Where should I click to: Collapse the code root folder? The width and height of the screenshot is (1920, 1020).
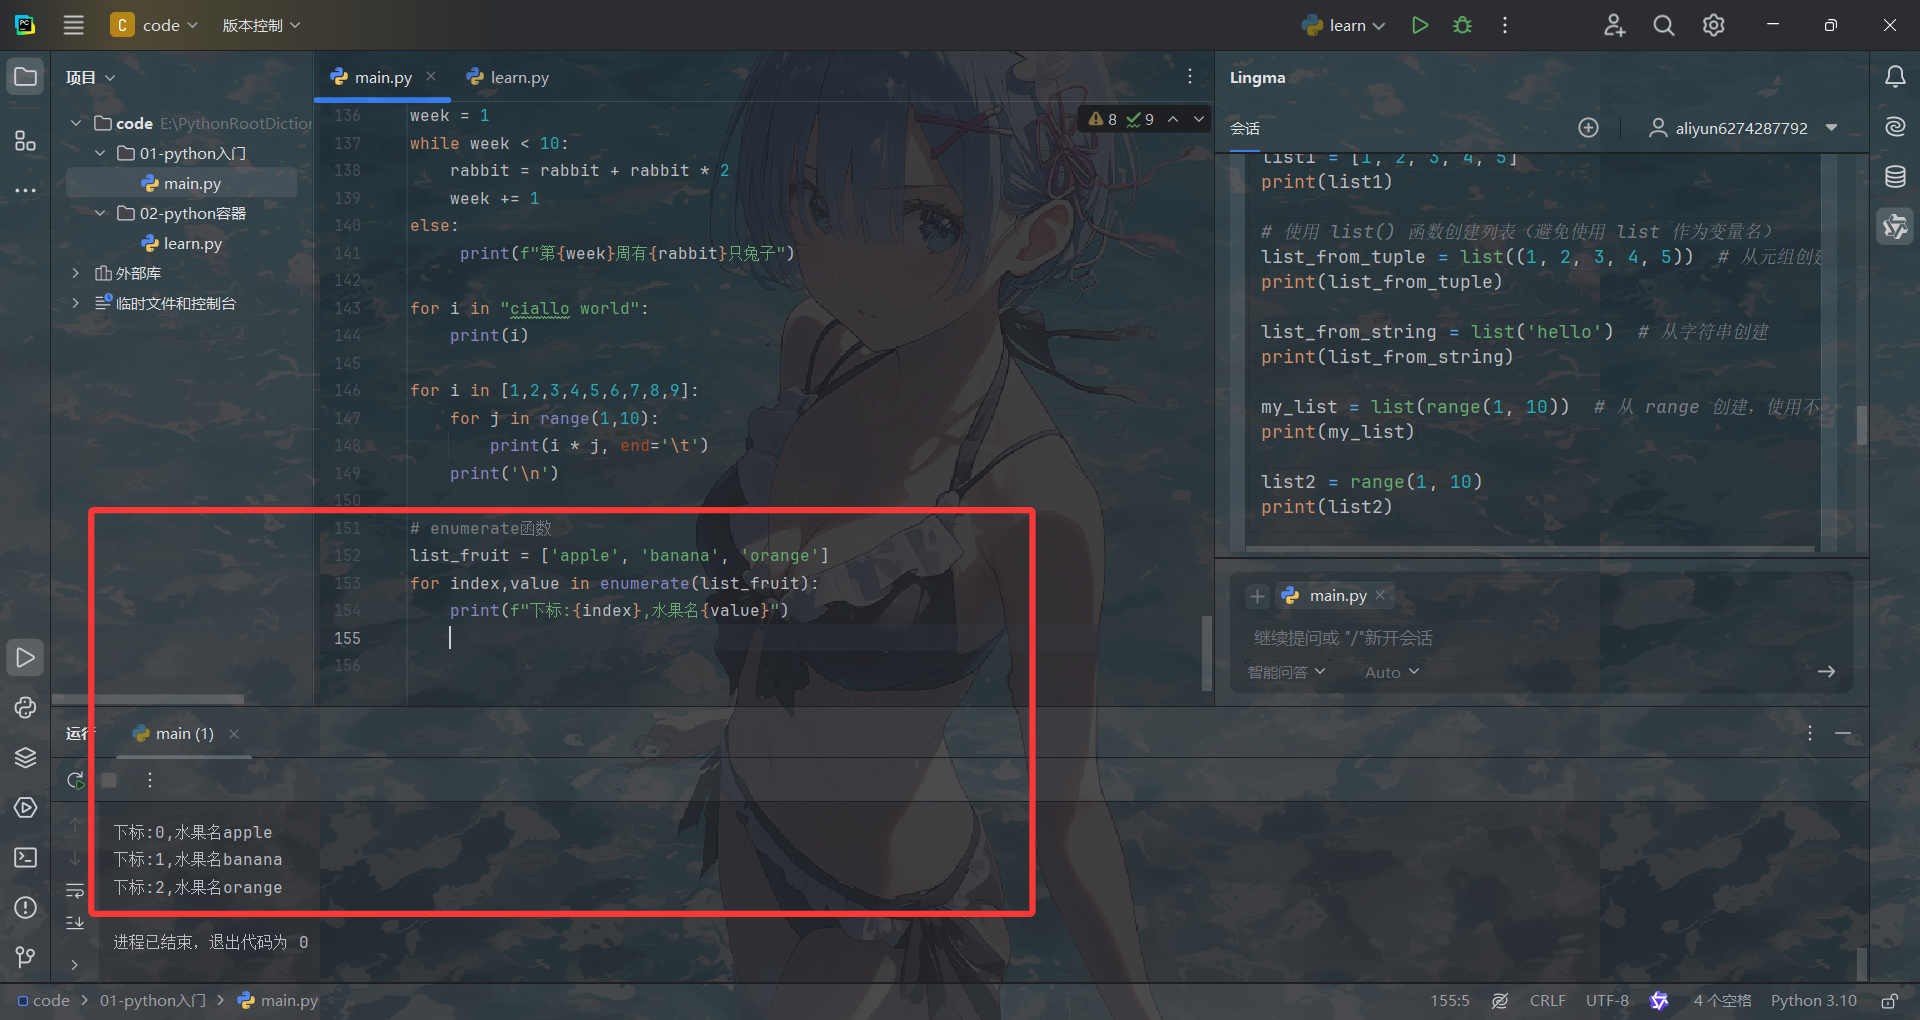click(x=76, y=123)
